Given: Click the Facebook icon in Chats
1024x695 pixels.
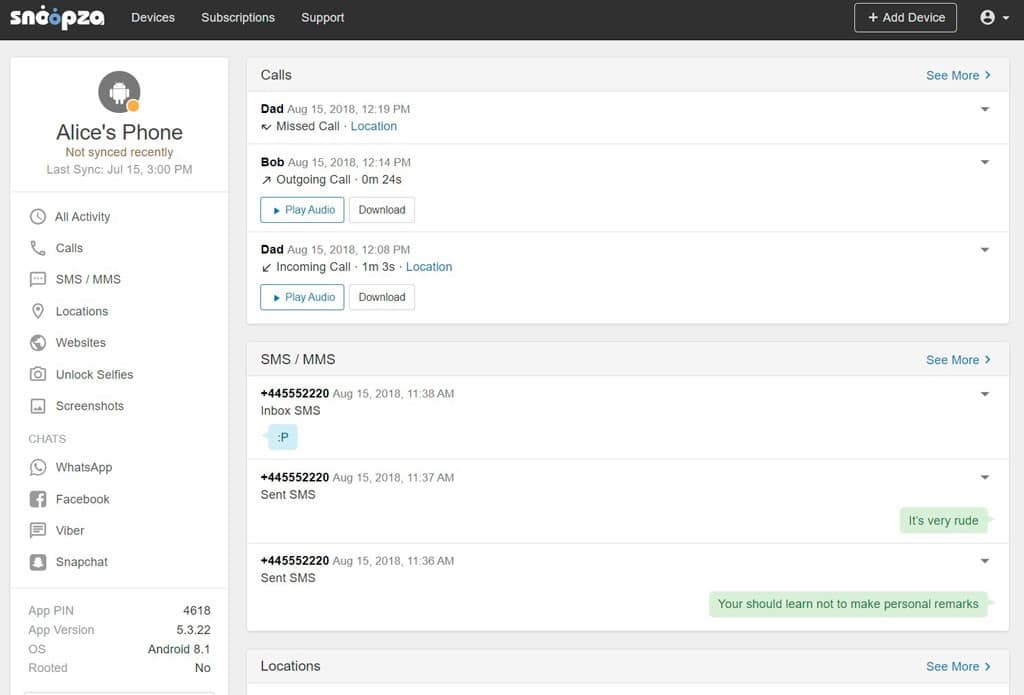Looking at the screenshot, I should click(x=38, y=499).
